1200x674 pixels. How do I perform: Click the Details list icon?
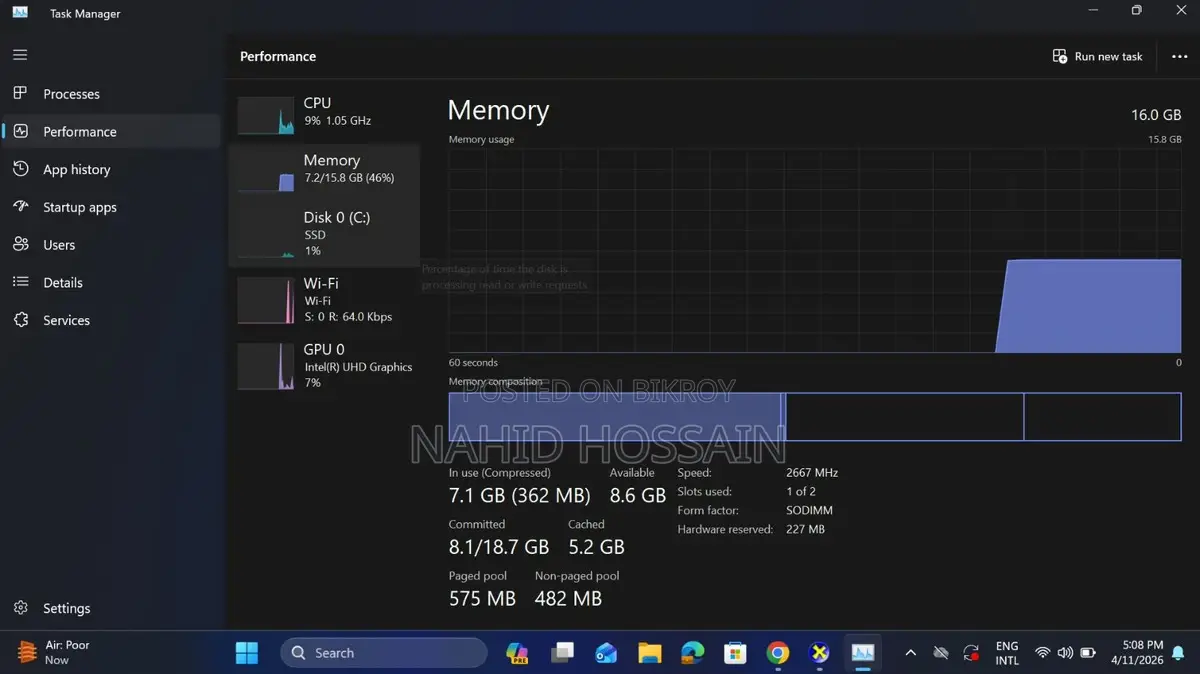20,282
